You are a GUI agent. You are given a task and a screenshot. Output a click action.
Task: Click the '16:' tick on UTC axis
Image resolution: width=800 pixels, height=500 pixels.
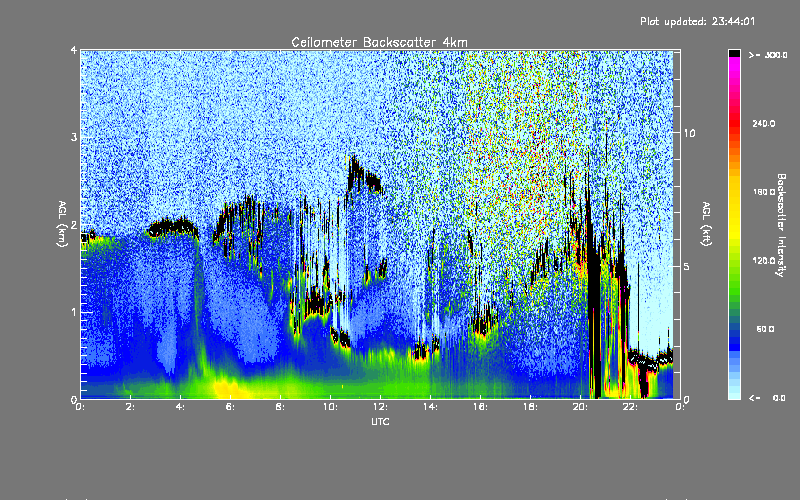pos(480,407)
